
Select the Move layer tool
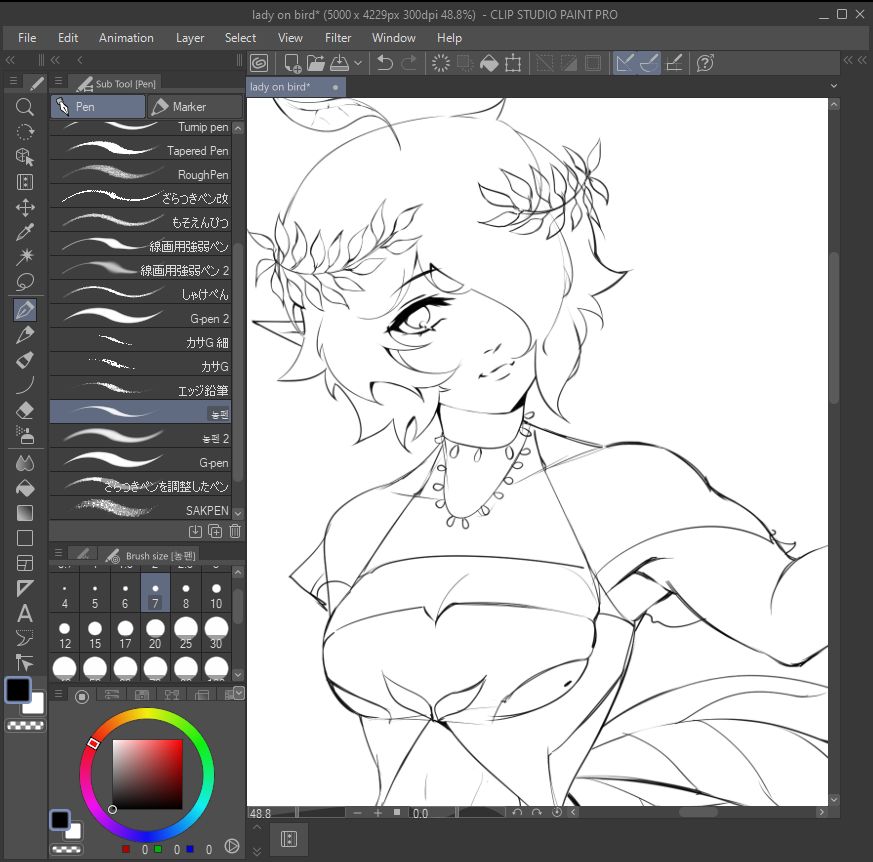pos(24,207)
